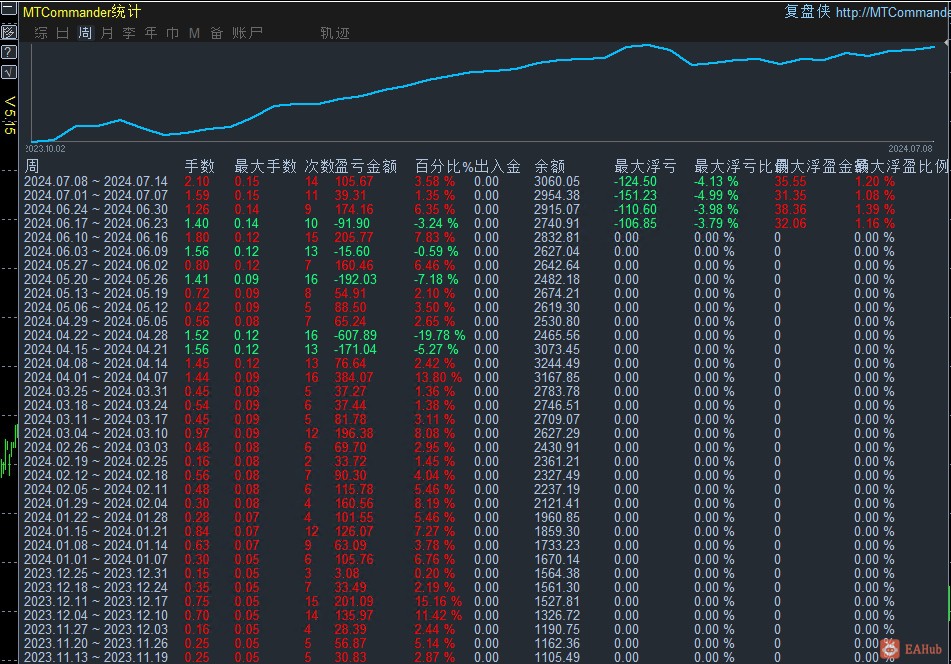The width and height of the screenshot is (951, 664).
Task: Click the EAHub robot logo icon
Action: click(888, 649)
